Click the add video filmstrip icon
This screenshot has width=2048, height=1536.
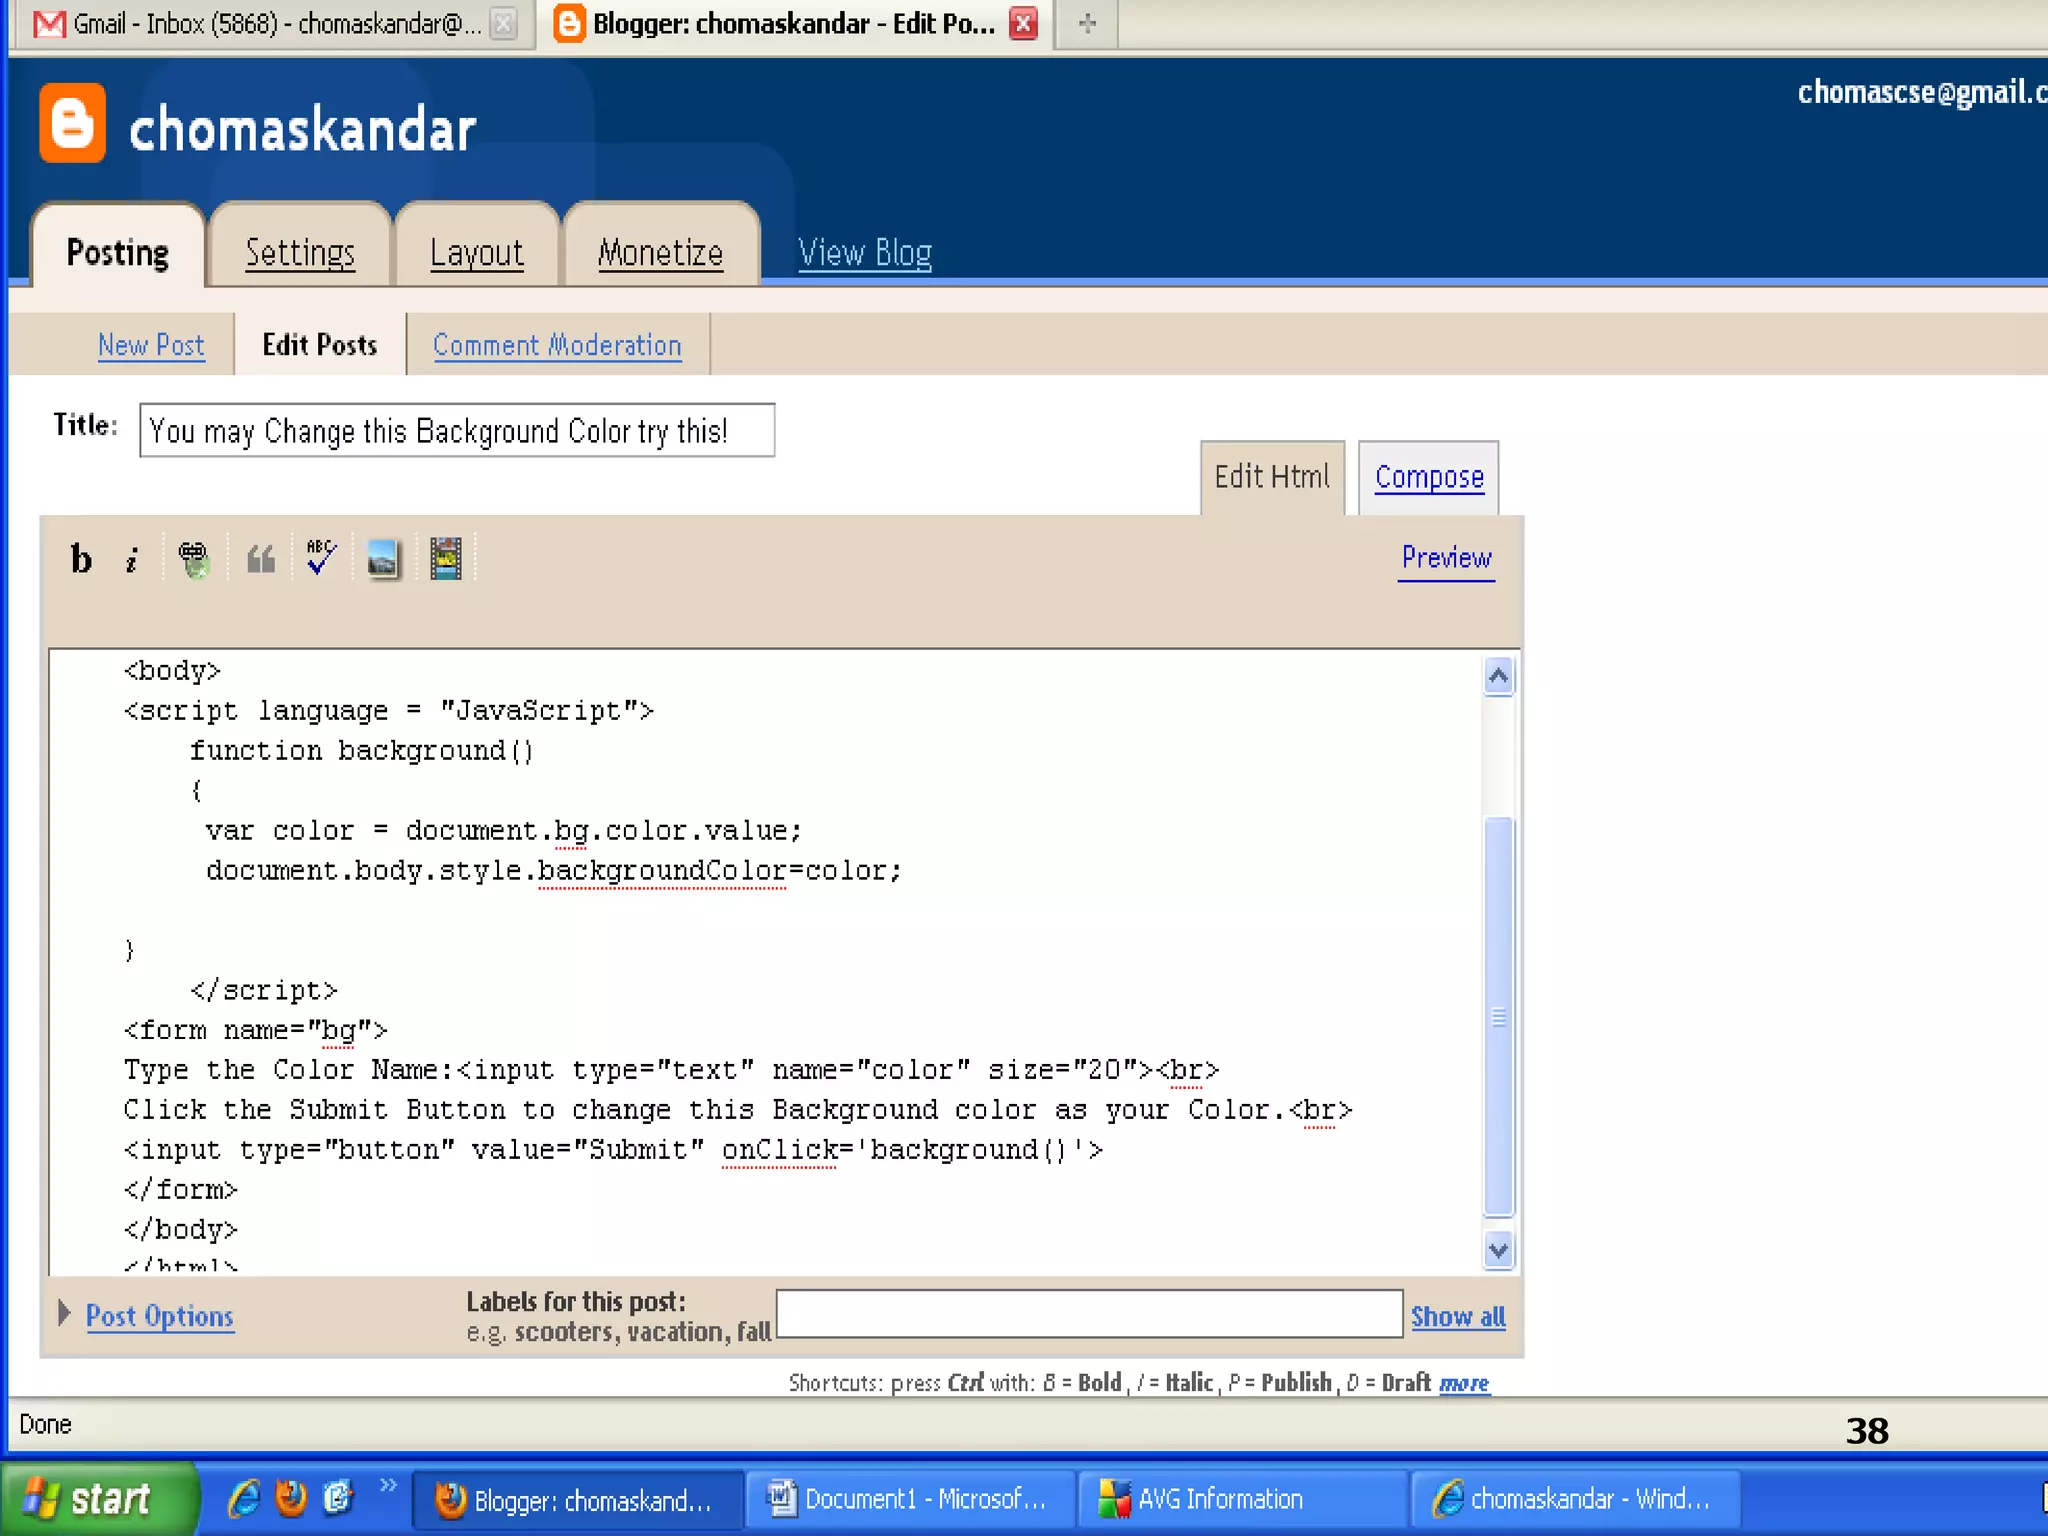(x=445, y=558)
